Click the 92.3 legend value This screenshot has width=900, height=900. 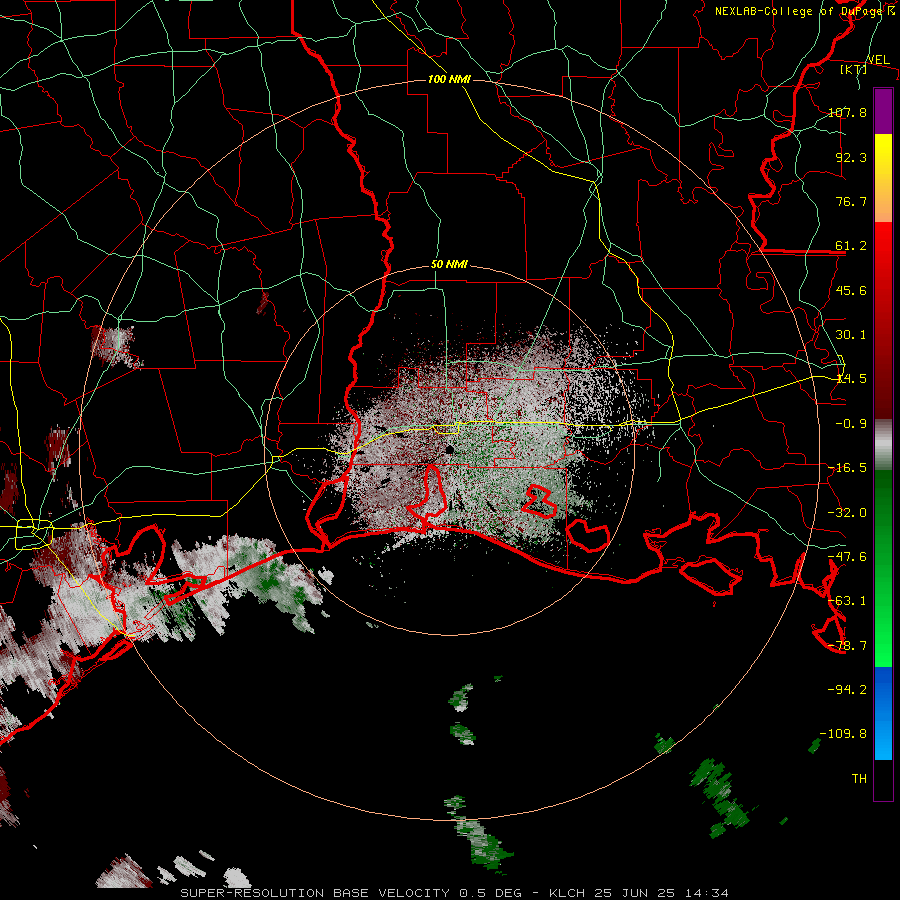point(851,157)
